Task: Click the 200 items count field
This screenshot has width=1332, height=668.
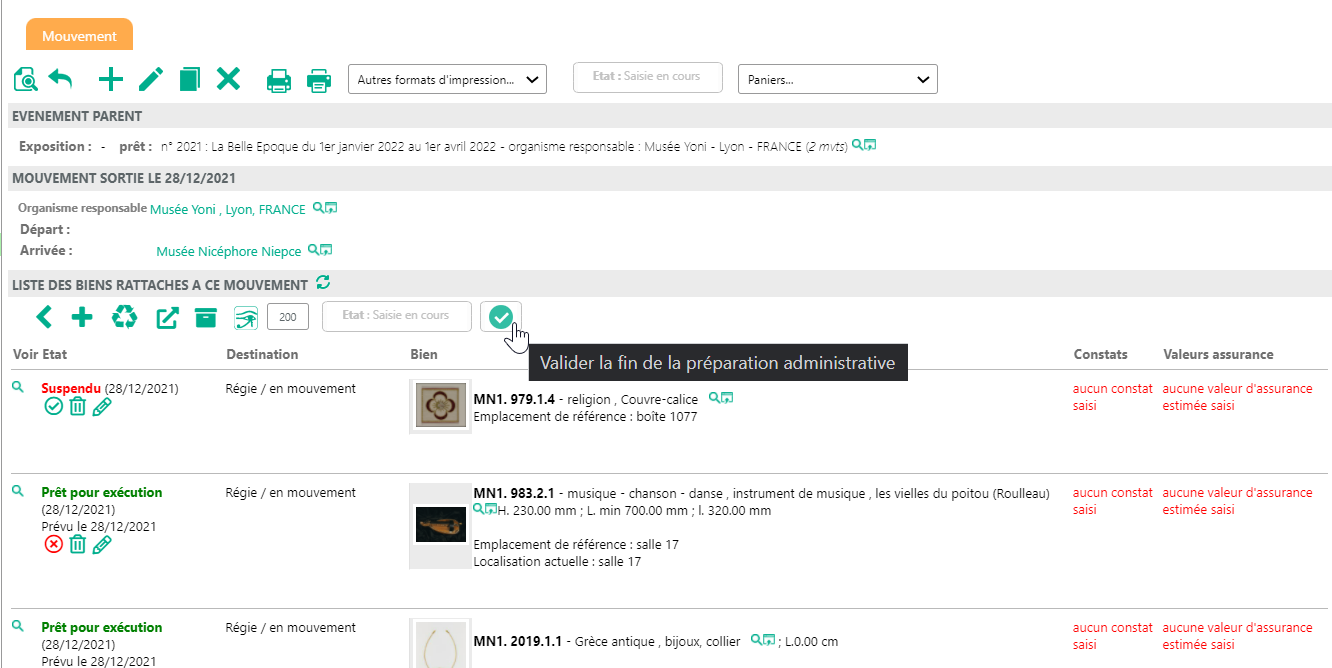Action: point(288,317)
